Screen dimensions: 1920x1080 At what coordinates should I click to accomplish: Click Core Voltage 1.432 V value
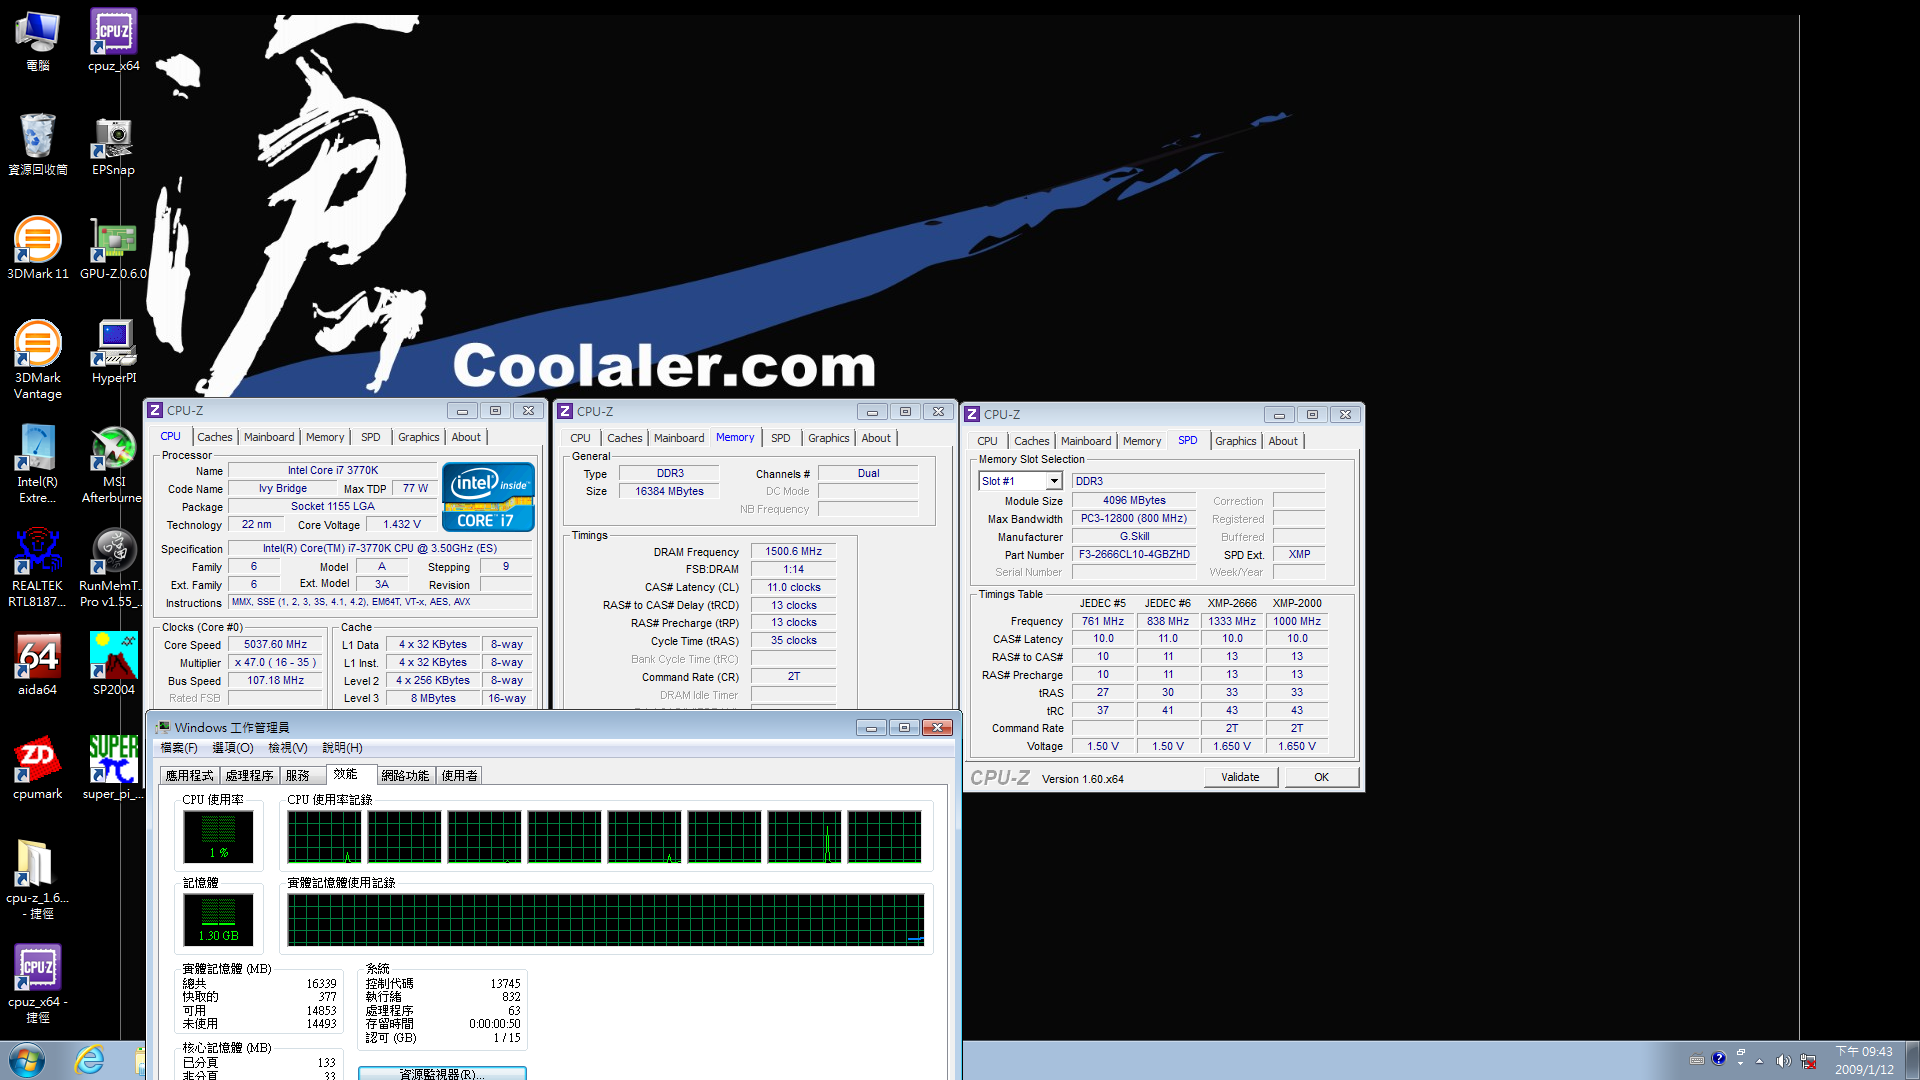(x=402, y=525)
